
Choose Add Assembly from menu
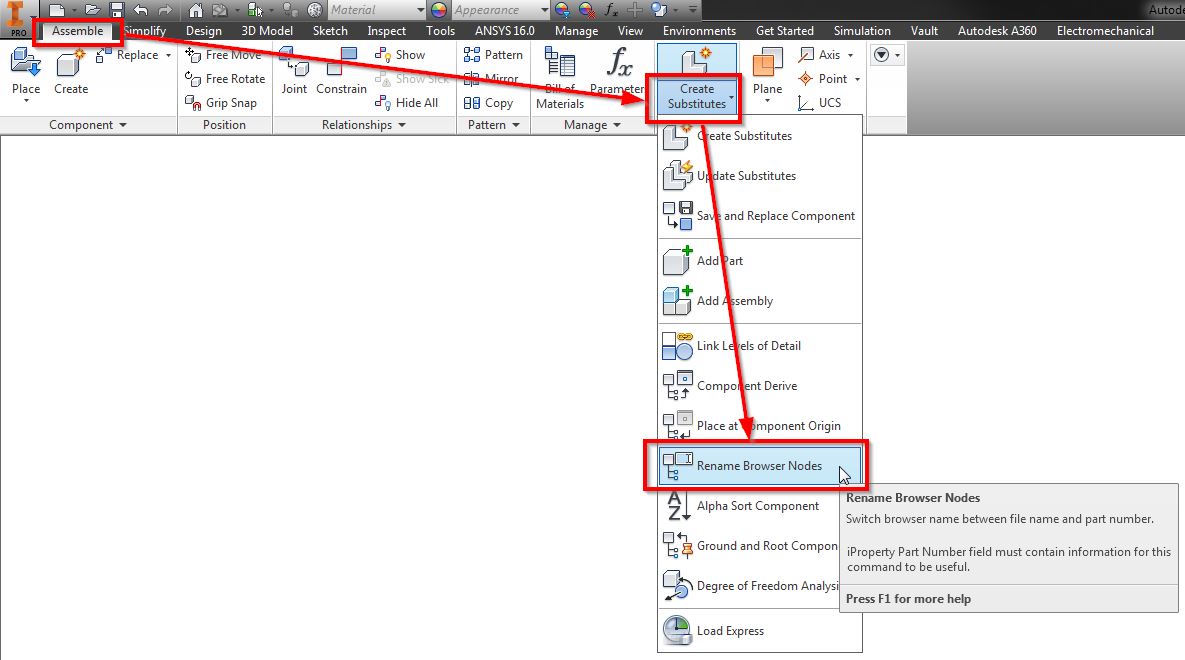coord(760,301)
